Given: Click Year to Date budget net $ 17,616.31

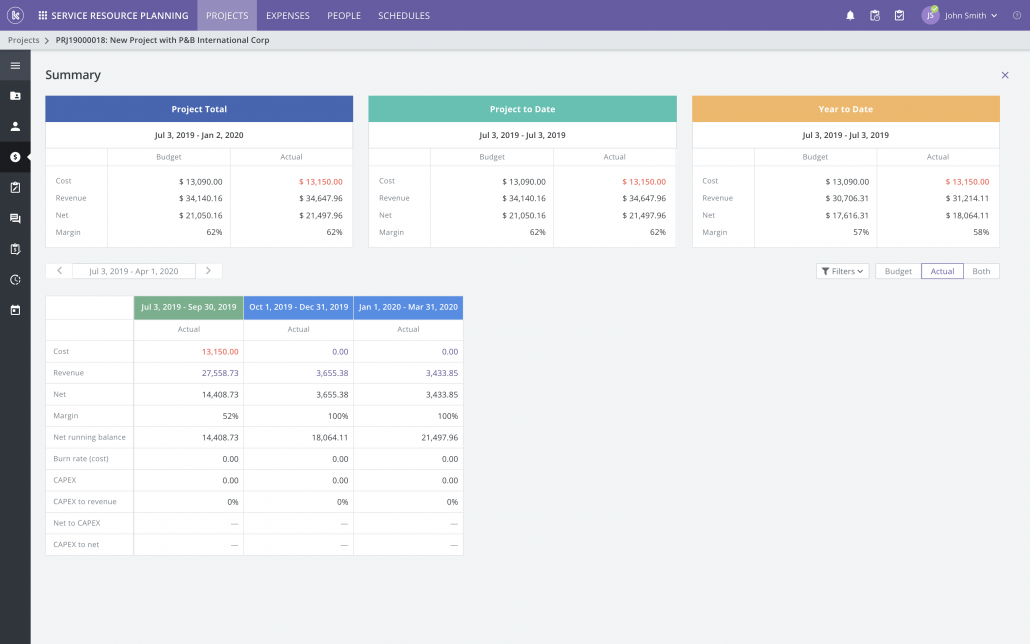Looking at the screenshot, I should point(847,216).
